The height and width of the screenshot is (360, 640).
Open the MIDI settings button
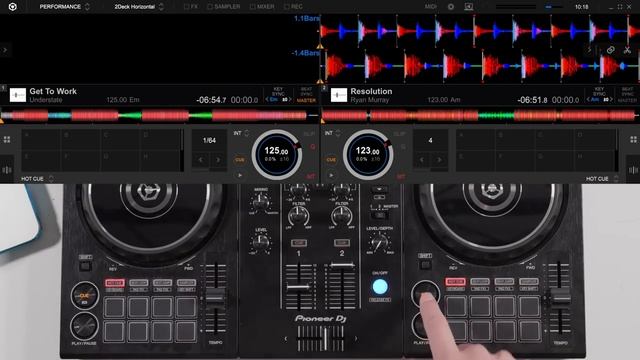coord(430,7)
